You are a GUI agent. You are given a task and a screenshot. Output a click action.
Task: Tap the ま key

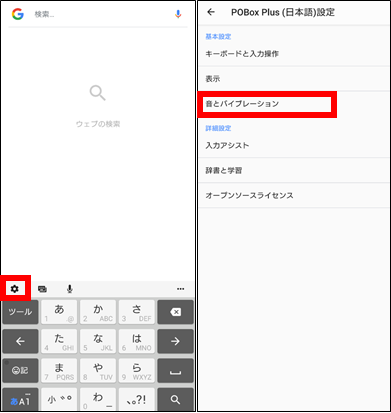[x=59, y=371]
